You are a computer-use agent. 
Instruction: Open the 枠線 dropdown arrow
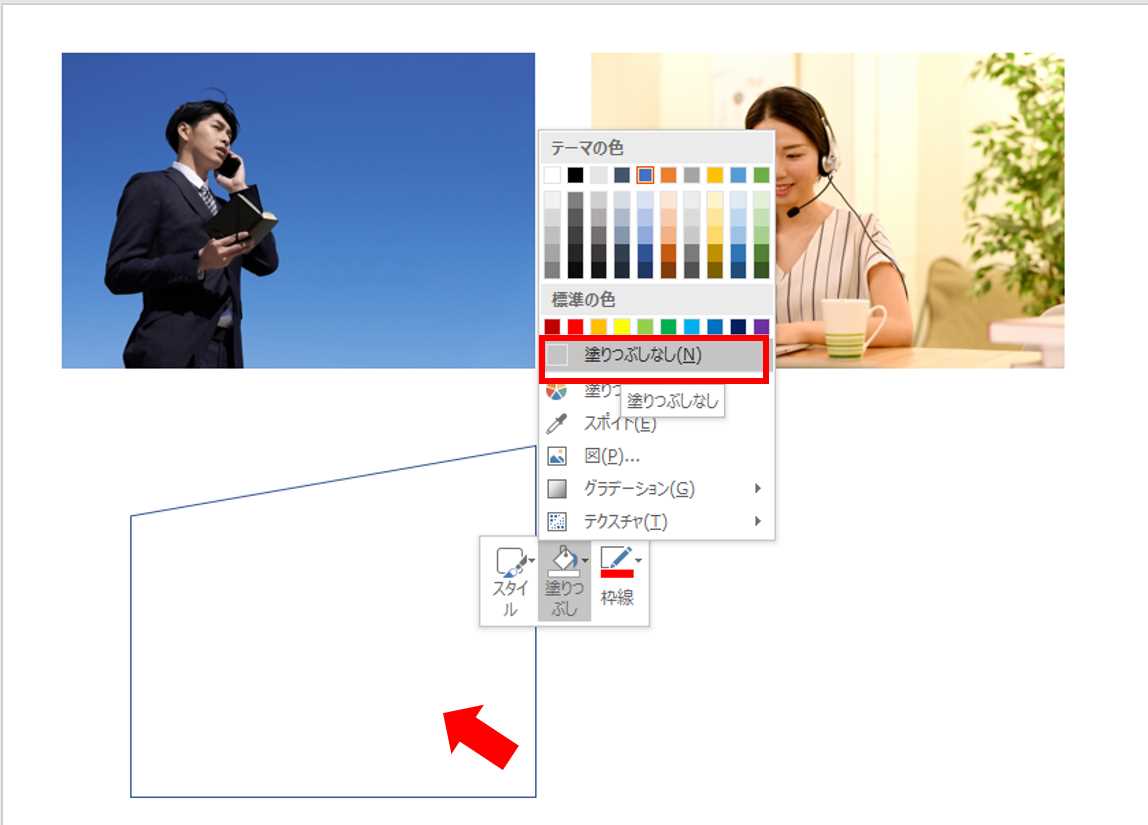[637, 561]
